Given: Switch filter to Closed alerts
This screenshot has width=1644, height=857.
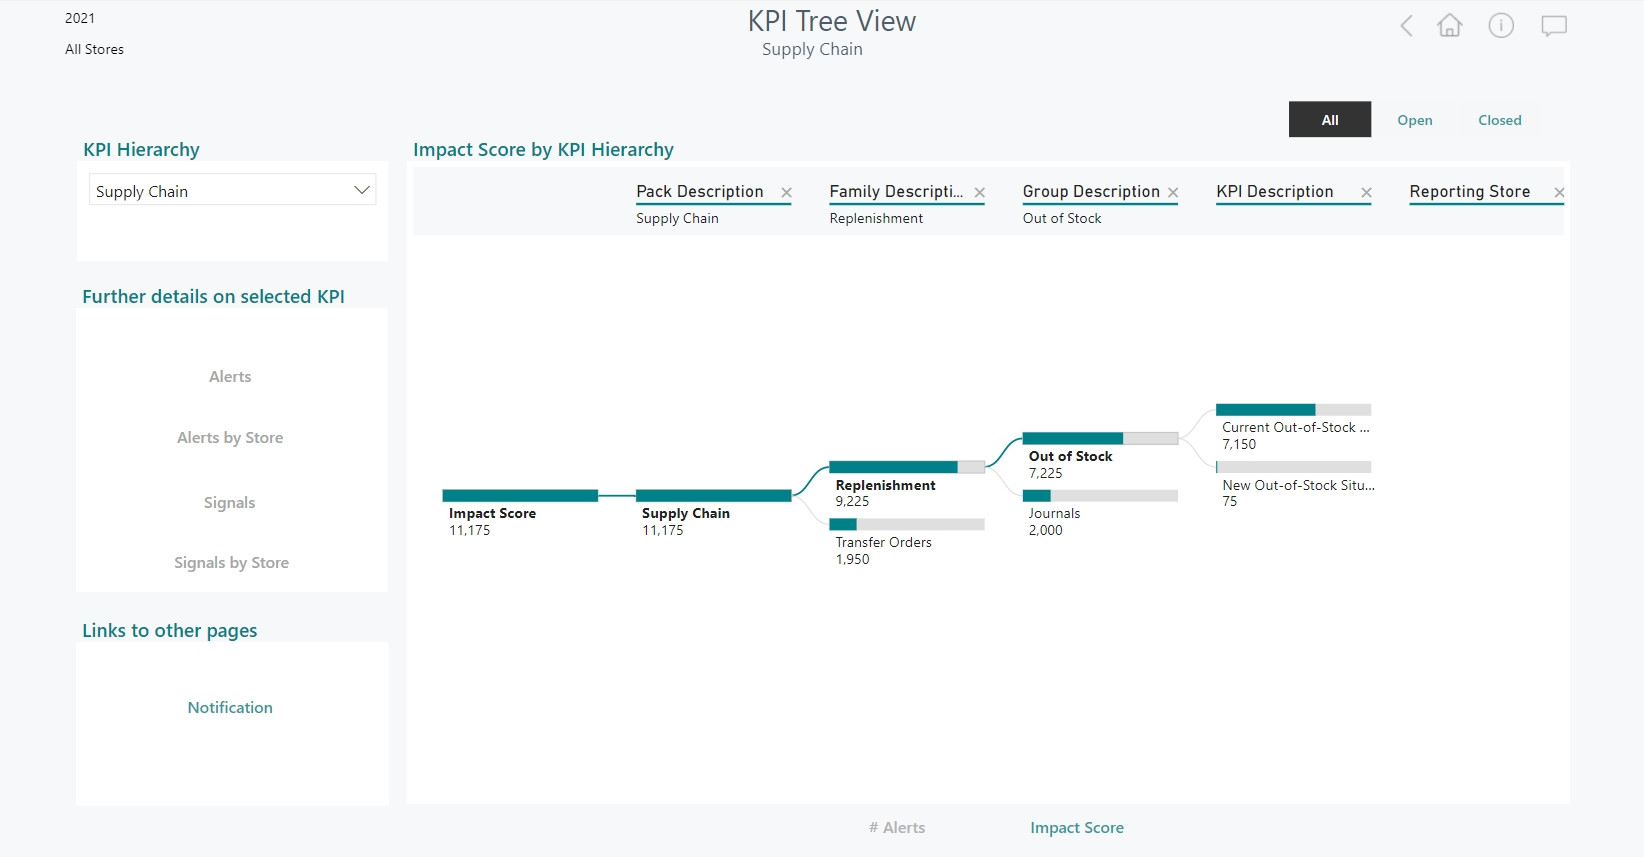Looking at the screenshot, I should (x=1499, y=120).
